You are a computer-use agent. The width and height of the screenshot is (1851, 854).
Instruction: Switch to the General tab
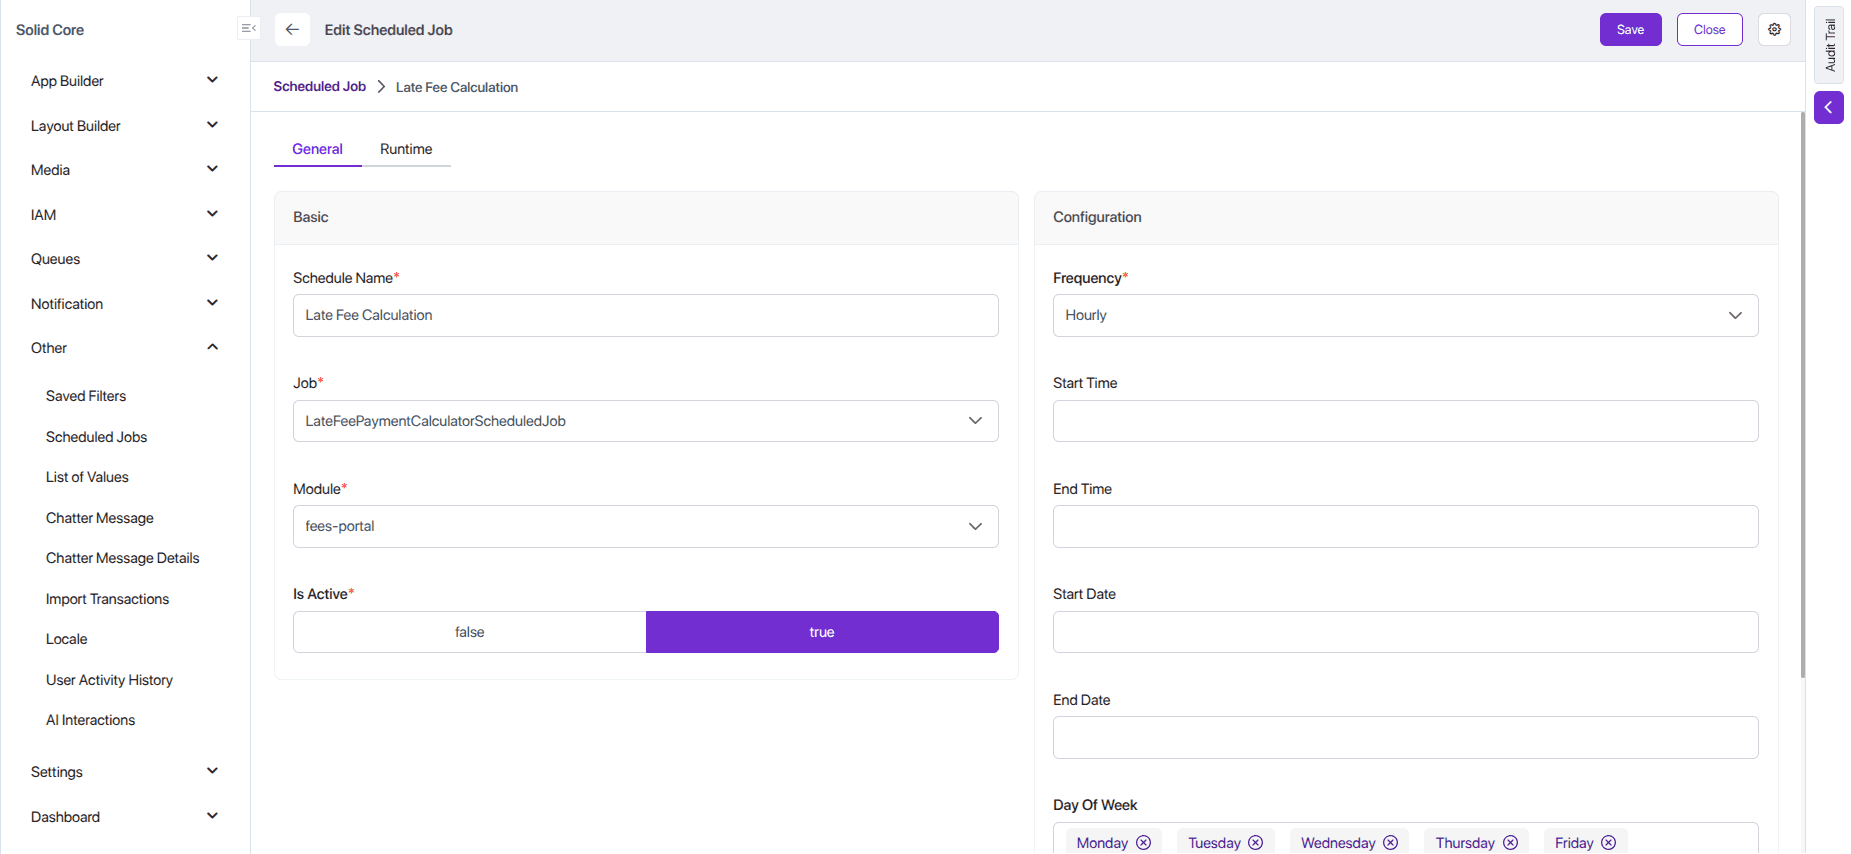point(317,149)
